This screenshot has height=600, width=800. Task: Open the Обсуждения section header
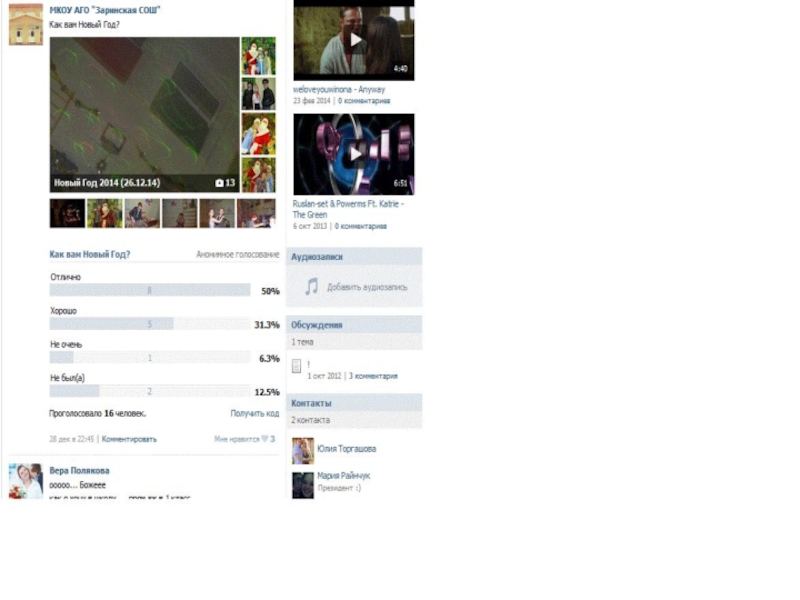click(x=354, y=325)
